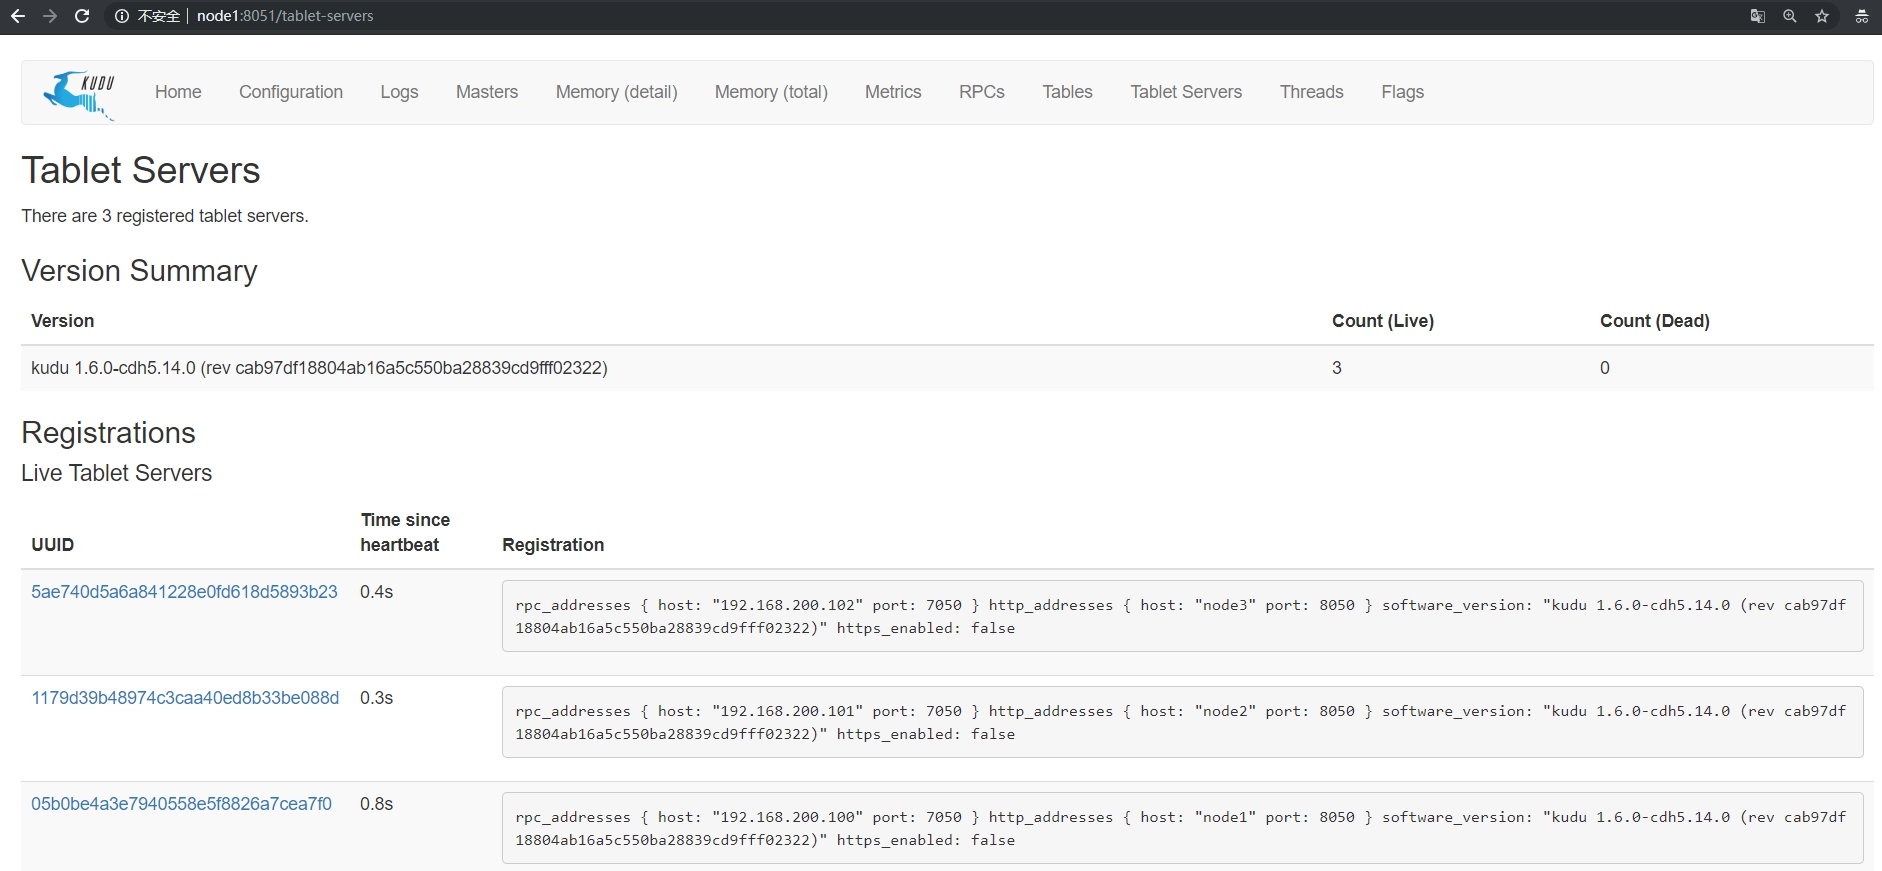Click the 0.4s heartbeat value
This screenshot has width=1882, height=871.
pos(376,592)
